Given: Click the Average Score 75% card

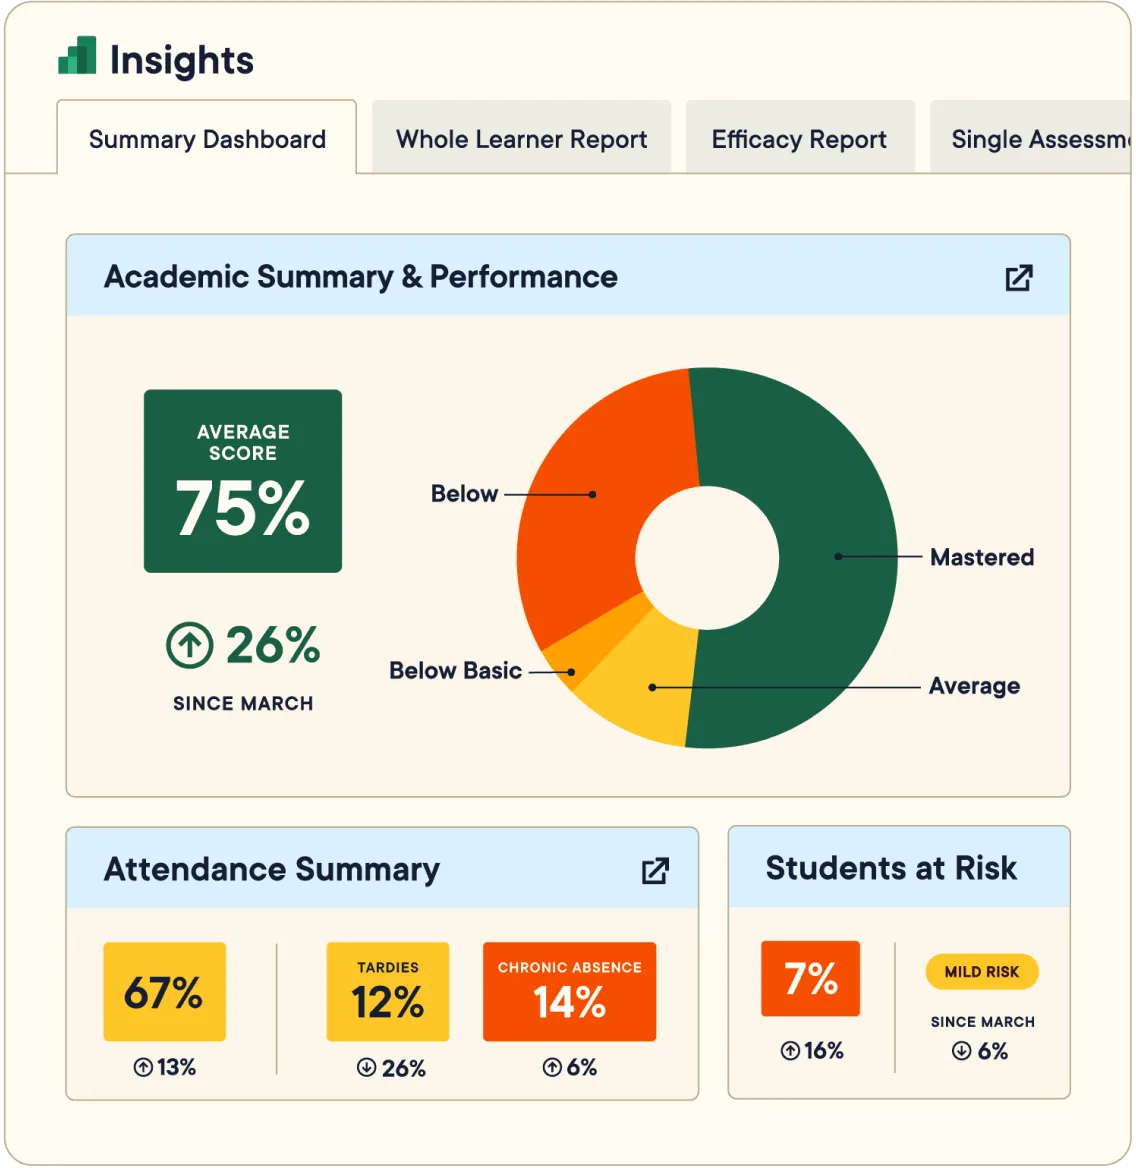Looking at the screenshot, I should (x=243, y=480).
